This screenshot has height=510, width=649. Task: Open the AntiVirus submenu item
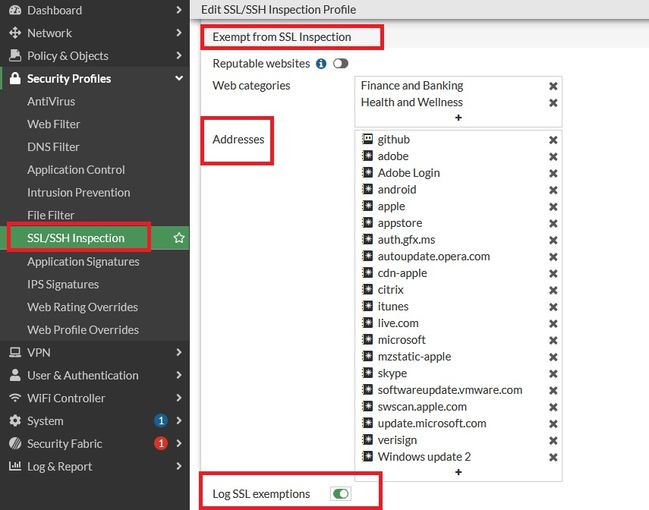[51, 101]
